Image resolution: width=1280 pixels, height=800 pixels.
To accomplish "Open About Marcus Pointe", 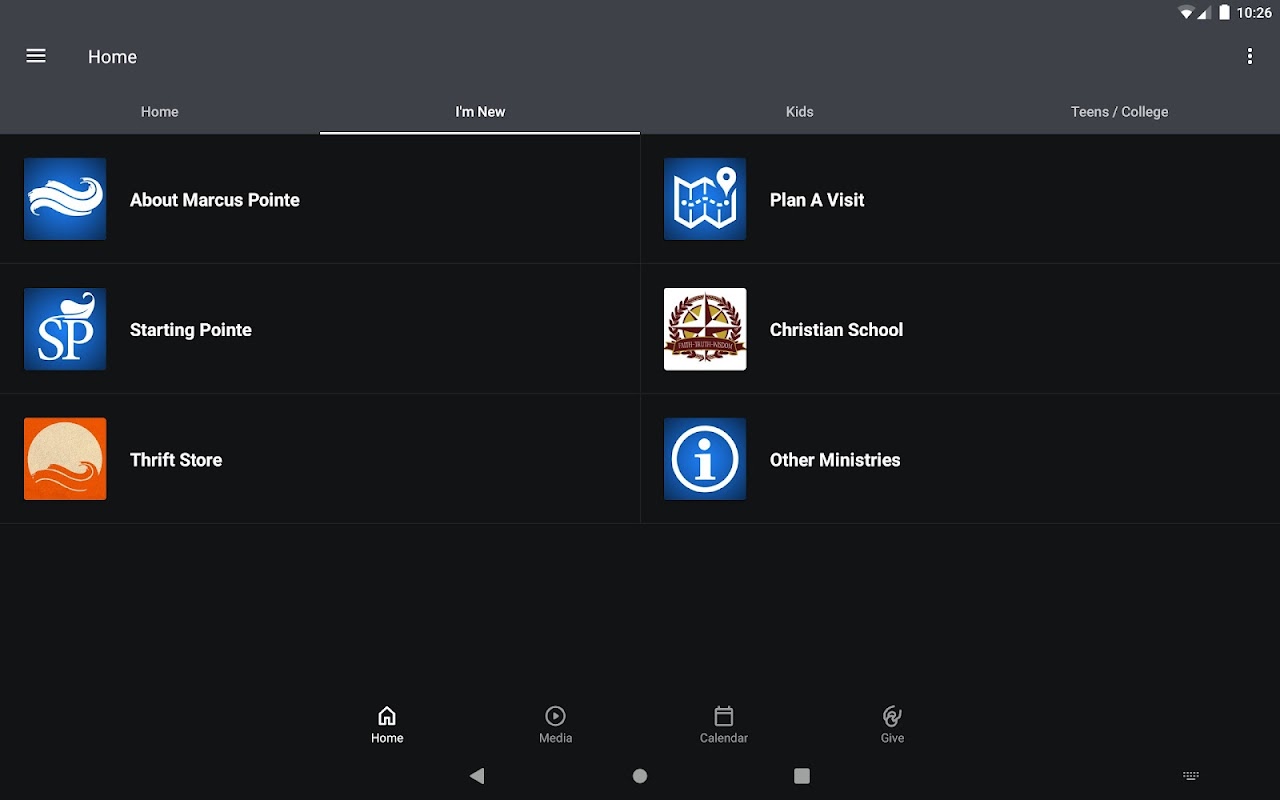I will pyautogui.click(x=320, y=199).
